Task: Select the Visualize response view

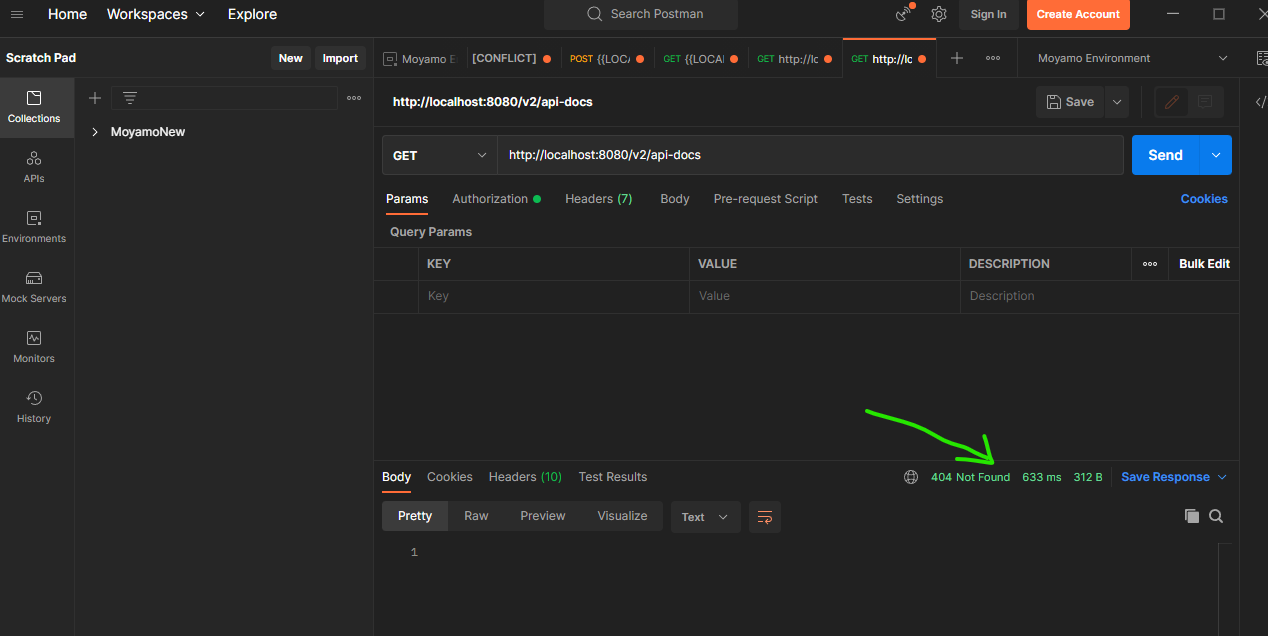Action: point(622,516)
